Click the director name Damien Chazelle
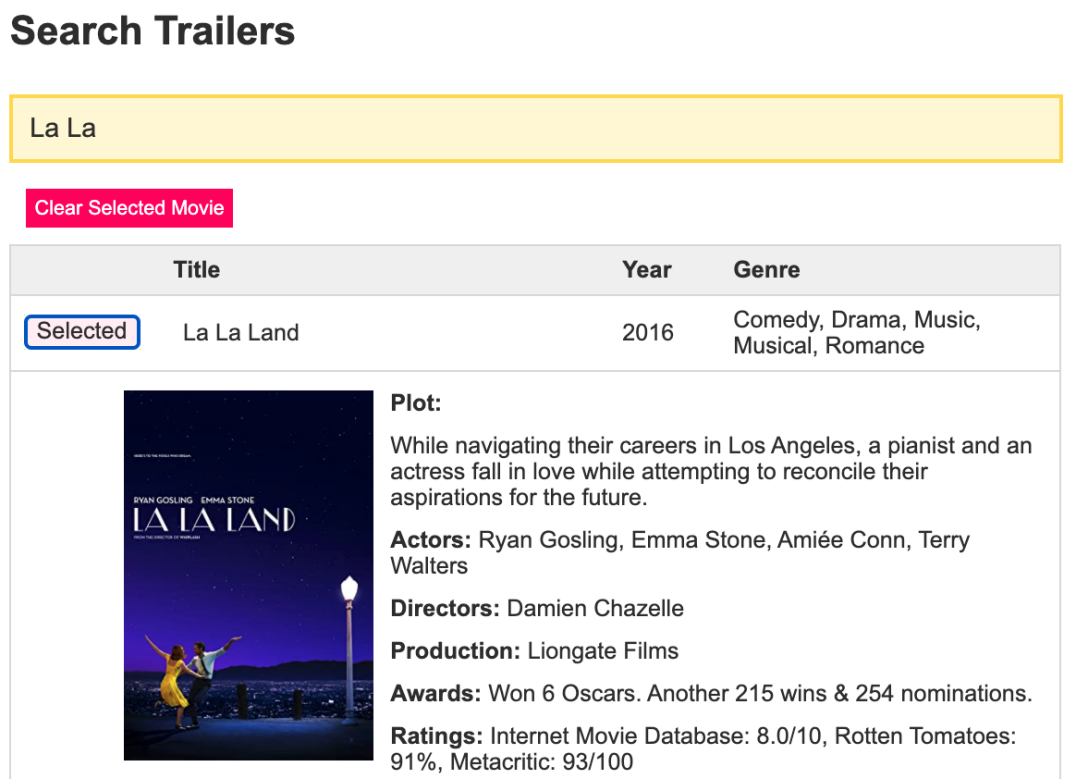 [595, 608]
